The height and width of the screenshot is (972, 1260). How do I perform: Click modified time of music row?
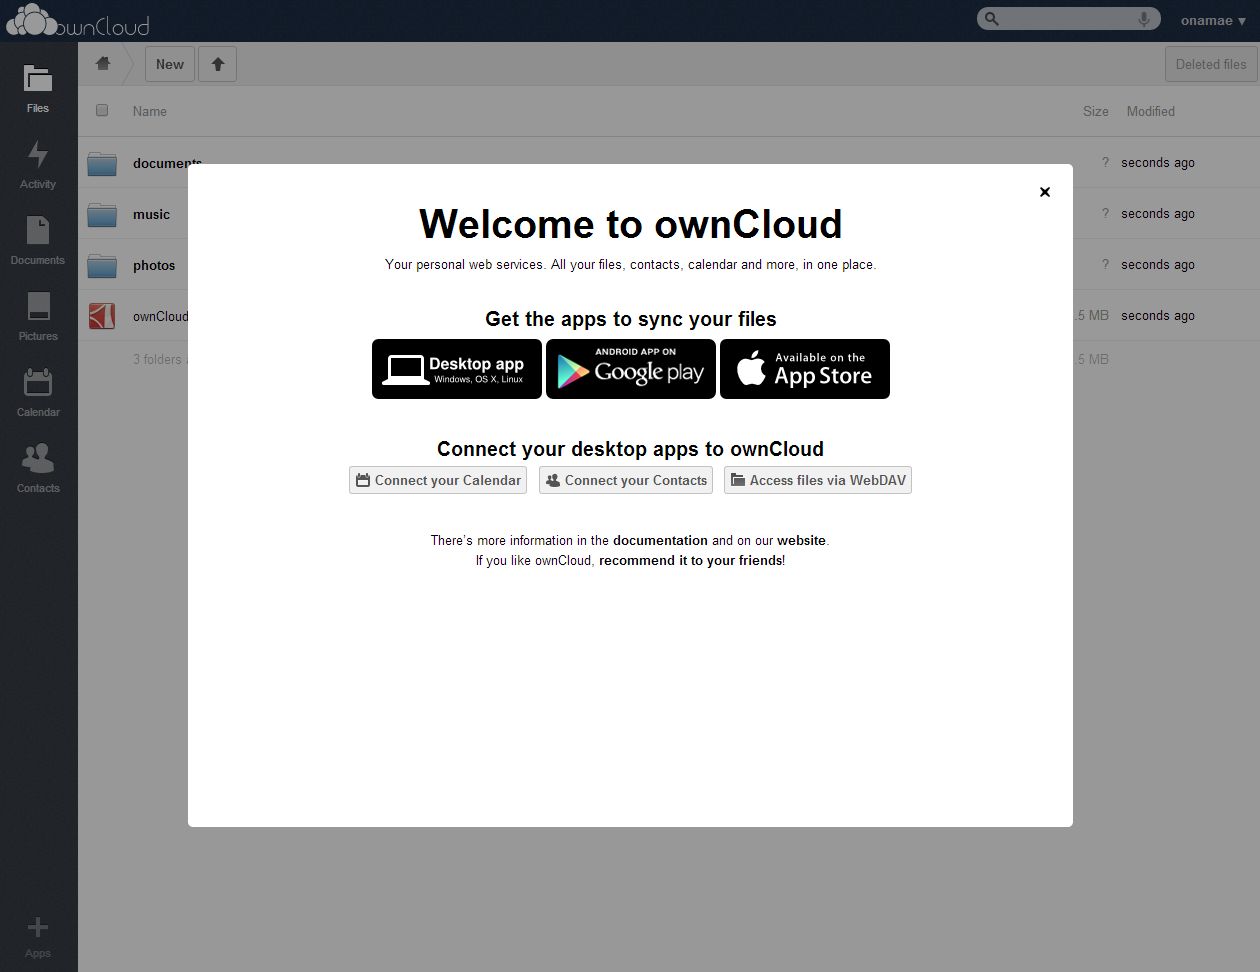pos(1158,213)
